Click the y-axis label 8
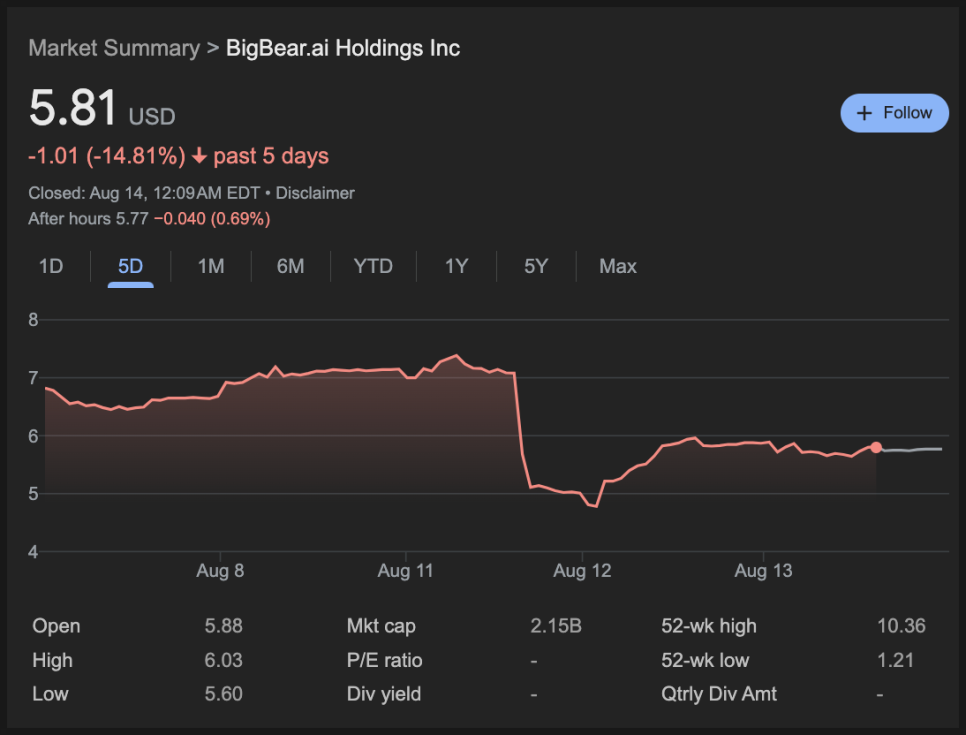 [x=33, y=320]
